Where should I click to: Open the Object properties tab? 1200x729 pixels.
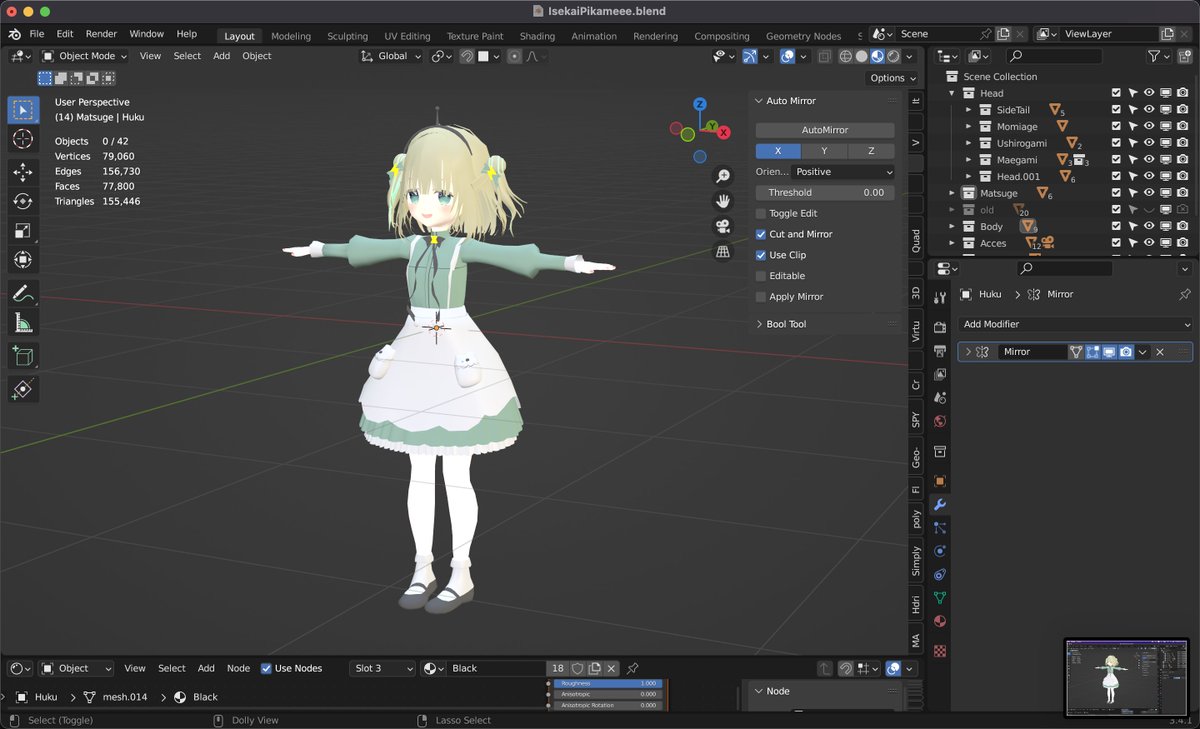coord(940,481)
